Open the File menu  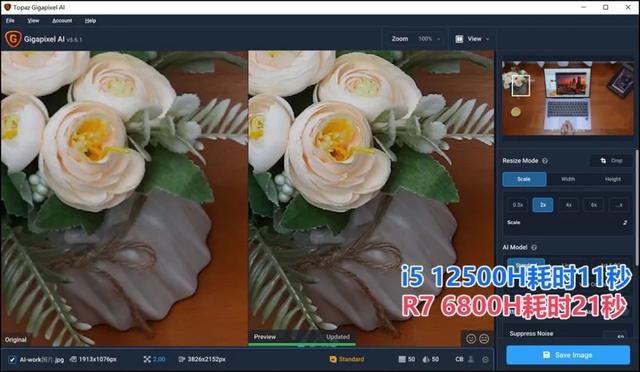(10, 21)
